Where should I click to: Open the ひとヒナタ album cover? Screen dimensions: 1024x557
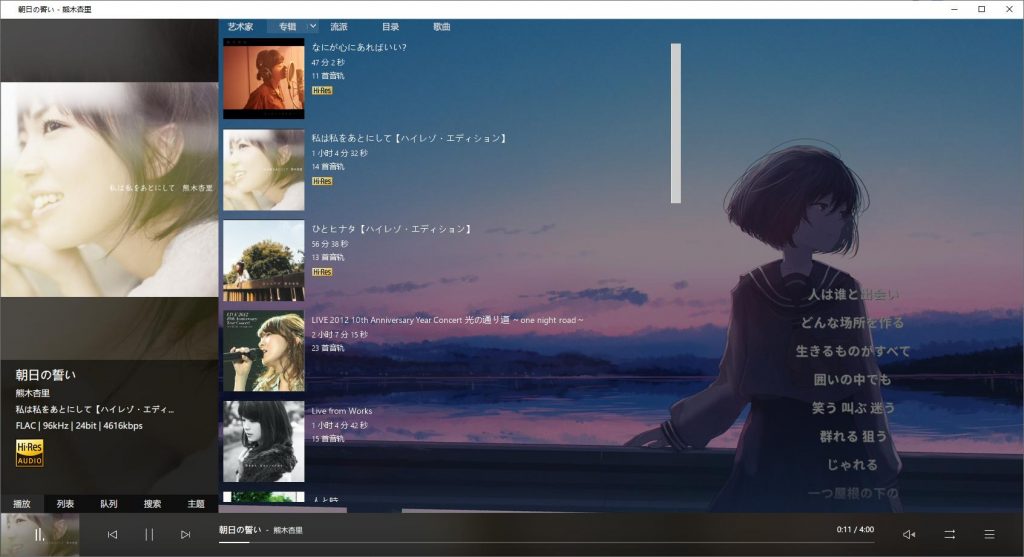[264, 261]
